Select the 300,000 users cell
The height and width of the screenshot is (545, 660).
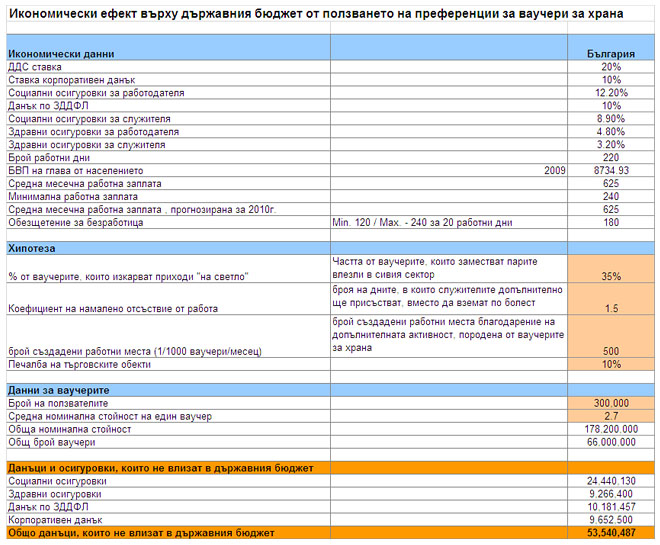pyautogui.click(x=611, y=403)
